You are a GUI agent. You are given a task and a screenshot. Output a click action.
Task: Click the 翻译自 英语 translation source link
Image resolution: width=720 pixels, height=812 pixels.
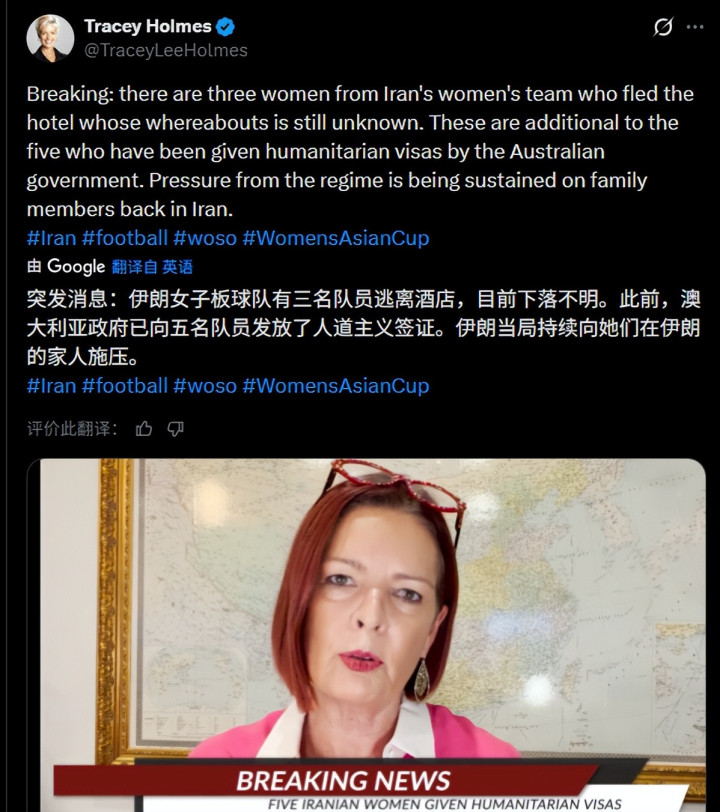pos(152,267)
